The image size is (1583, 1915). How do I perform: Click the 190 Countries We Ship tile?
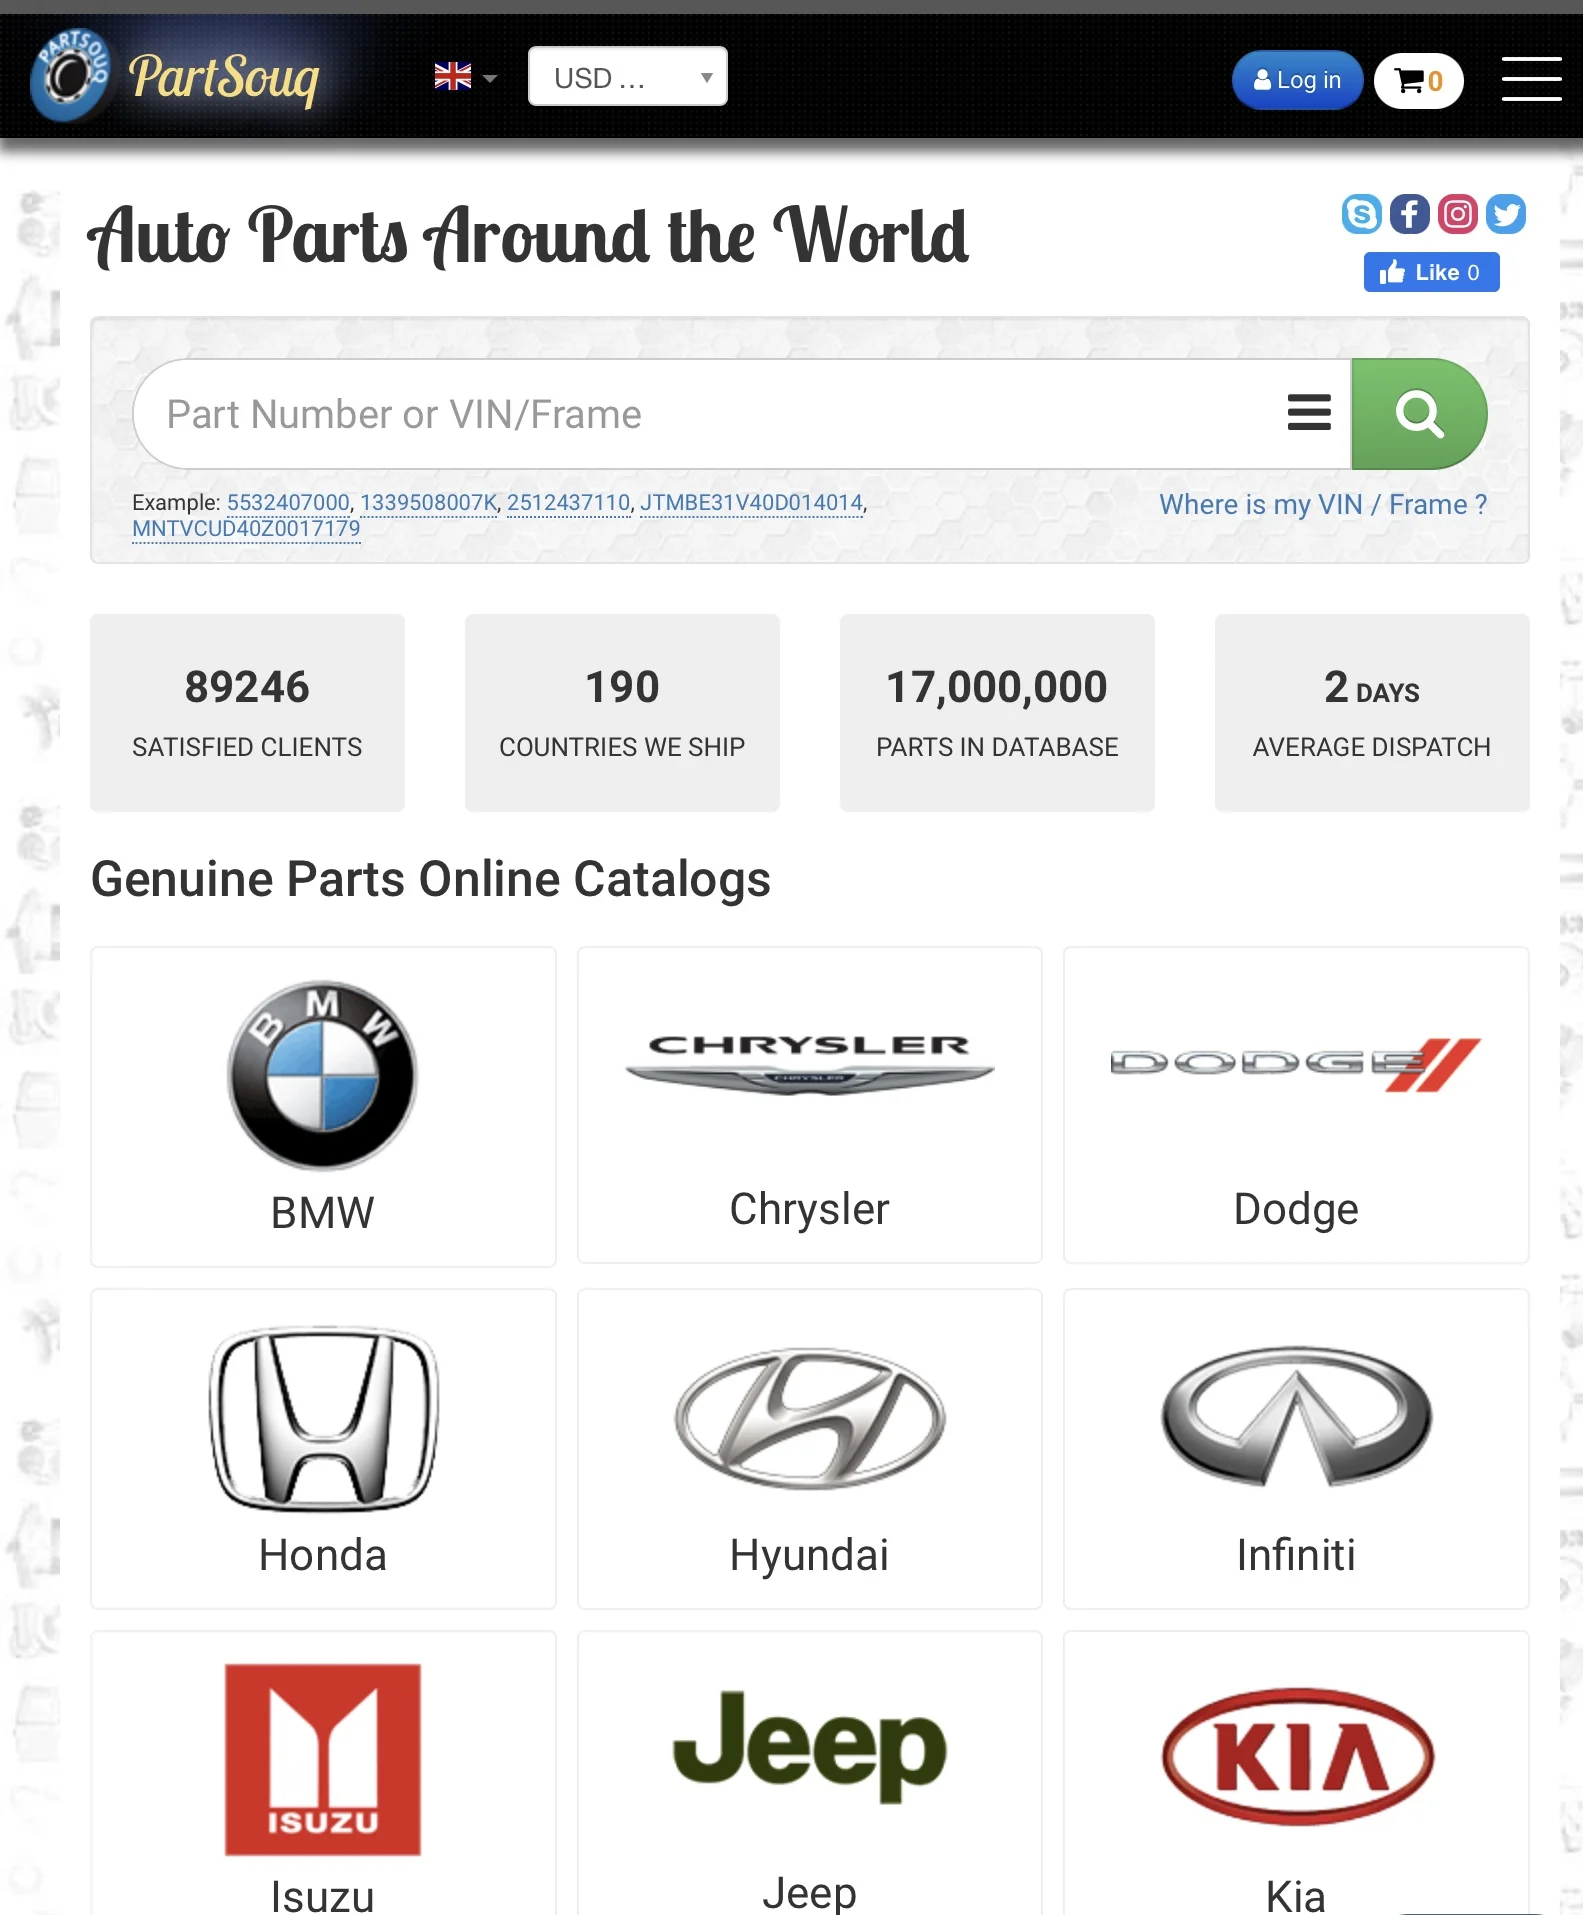622,712
